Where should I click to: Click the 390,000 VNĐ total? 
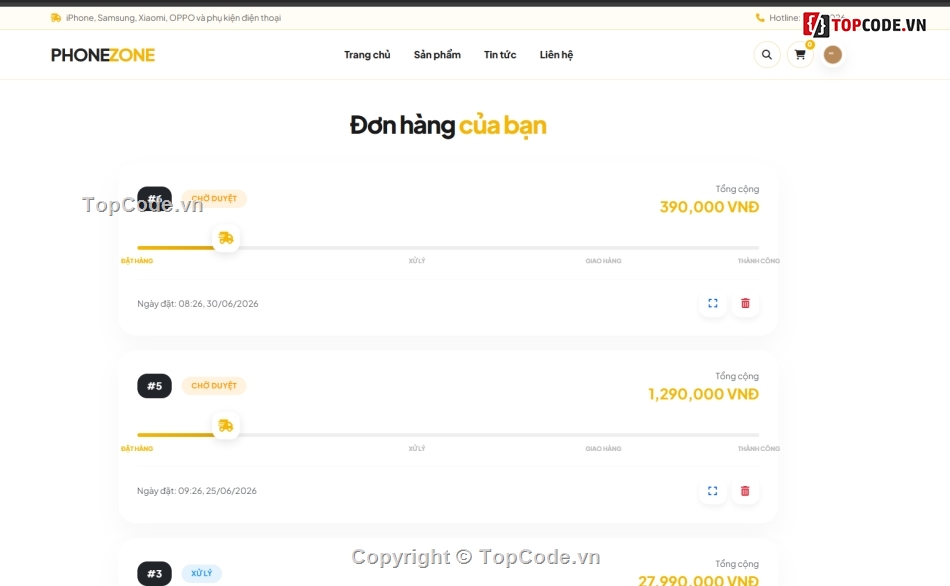pos(709,207)
